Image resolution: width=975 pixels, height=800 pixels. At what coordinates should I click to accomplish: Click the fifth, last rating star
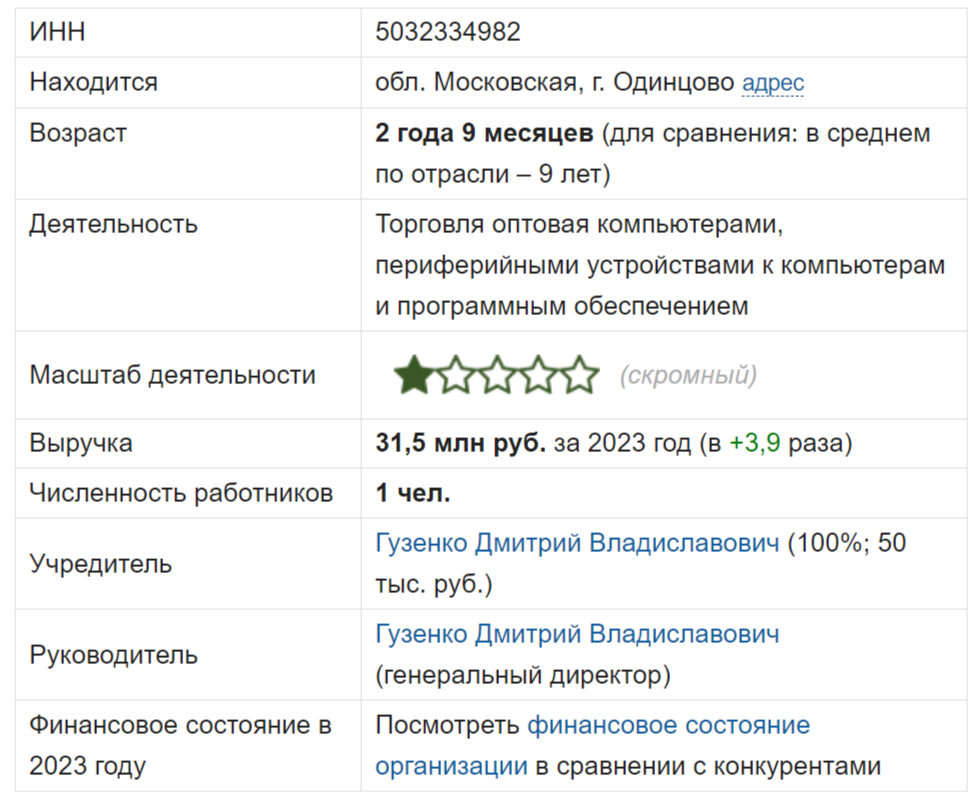579,376
